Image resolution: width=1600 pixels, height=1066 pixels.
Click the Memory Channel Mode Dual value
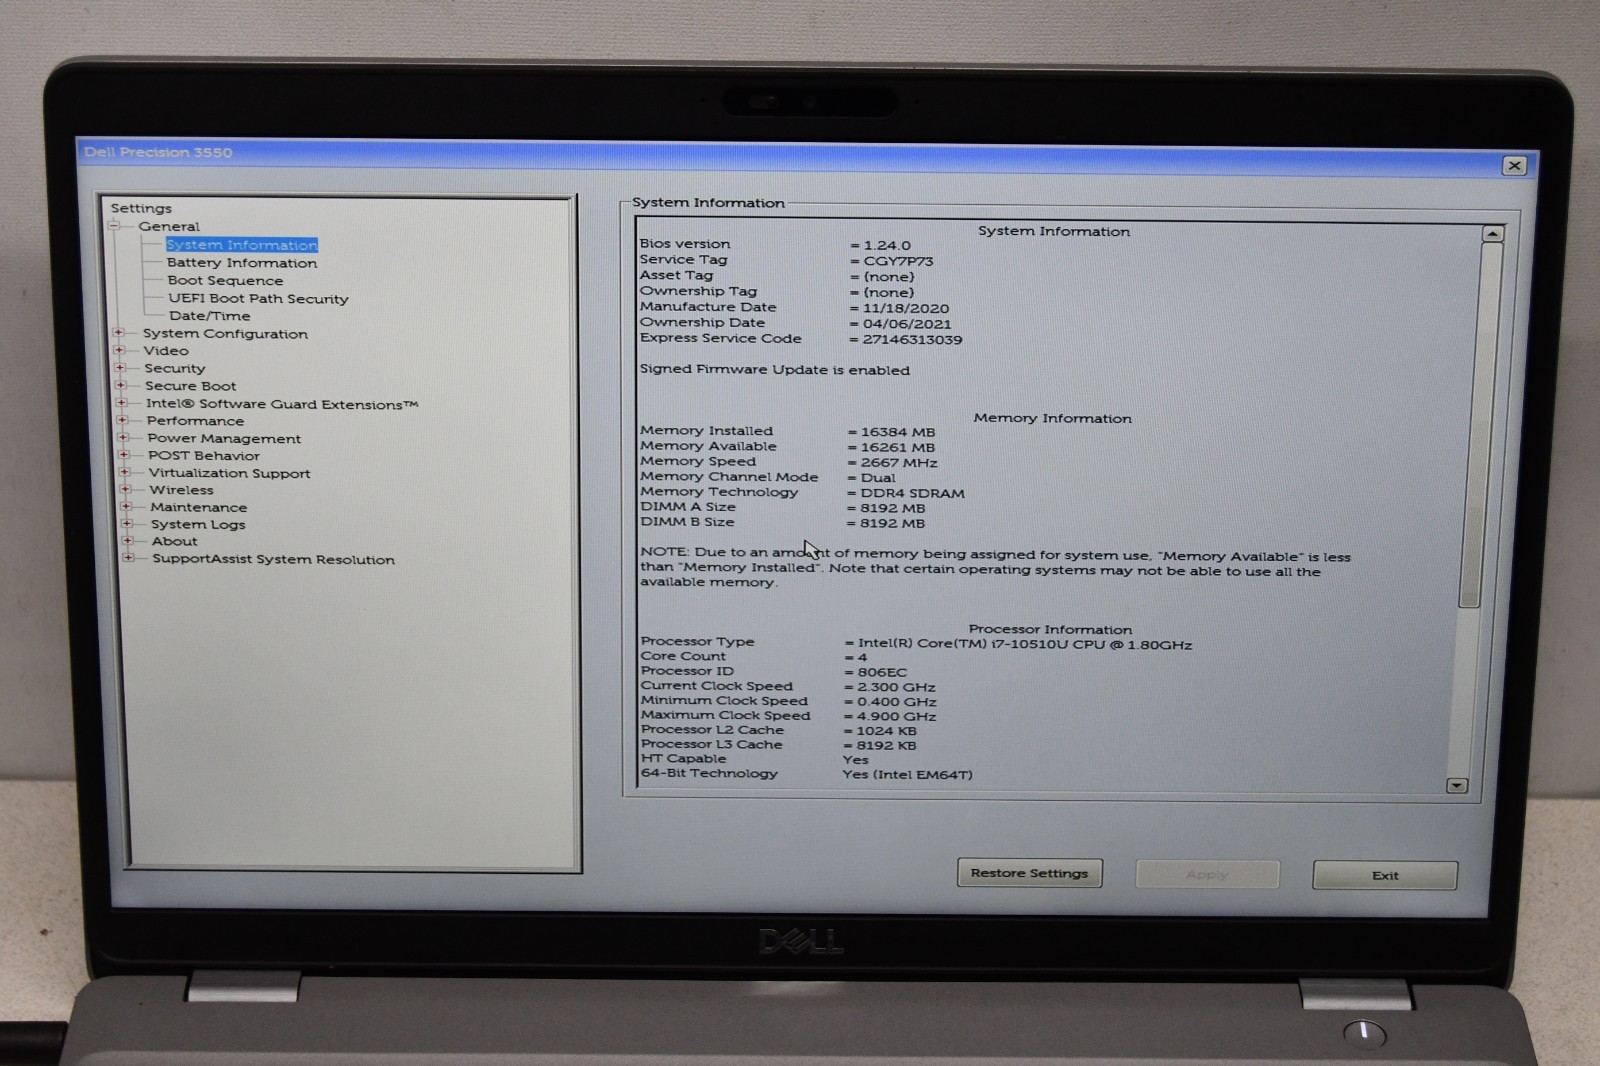pyautogui.click(x=878, y=478)
